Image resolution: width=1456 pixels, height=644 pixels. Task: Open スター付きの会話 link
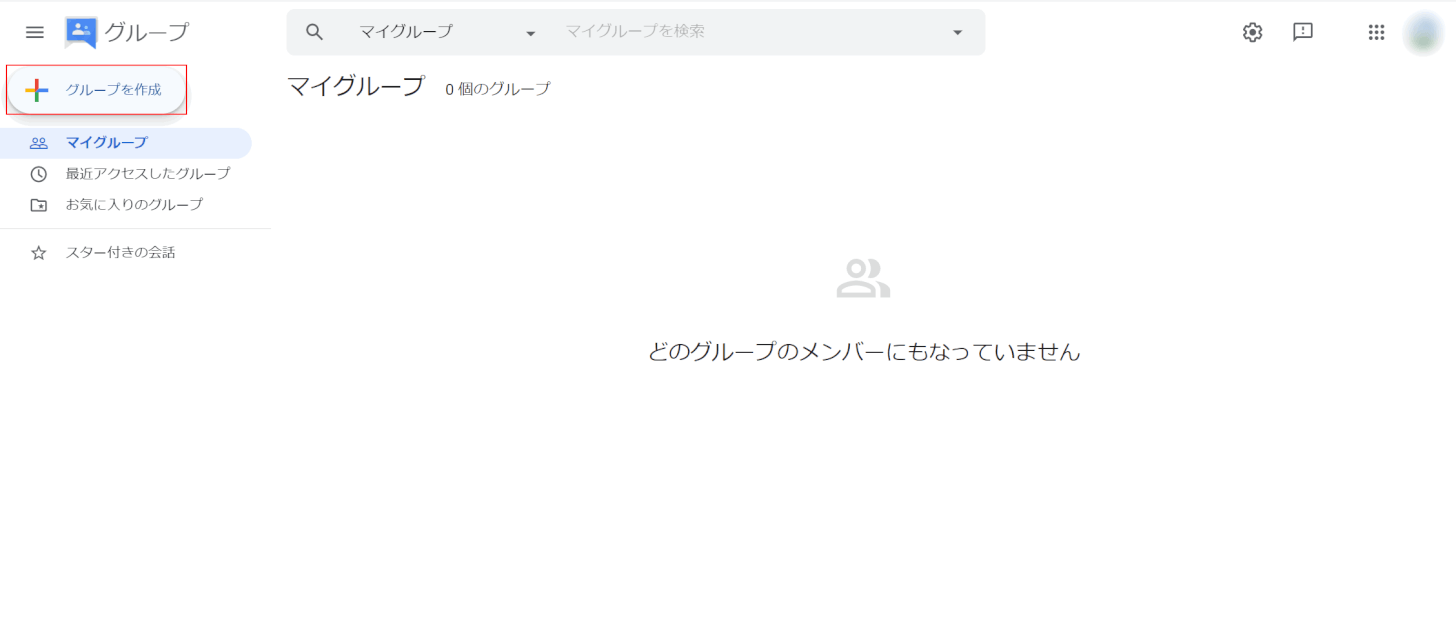120,253
